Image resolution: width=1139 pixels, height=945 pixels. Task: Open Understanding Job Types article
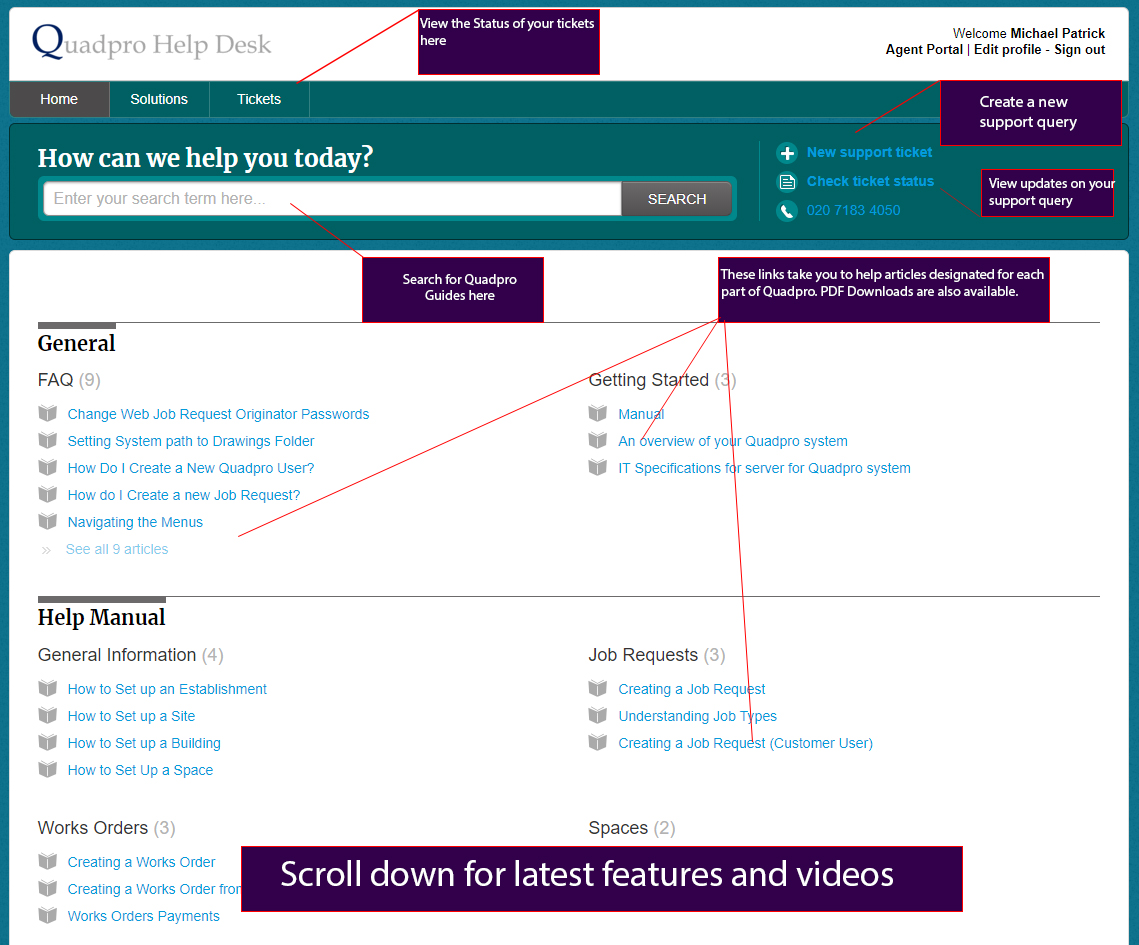697,716
